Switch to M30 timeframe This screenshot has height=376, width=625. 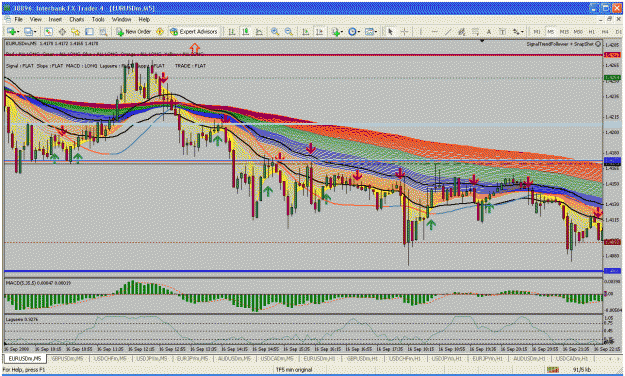coord(578,31)
